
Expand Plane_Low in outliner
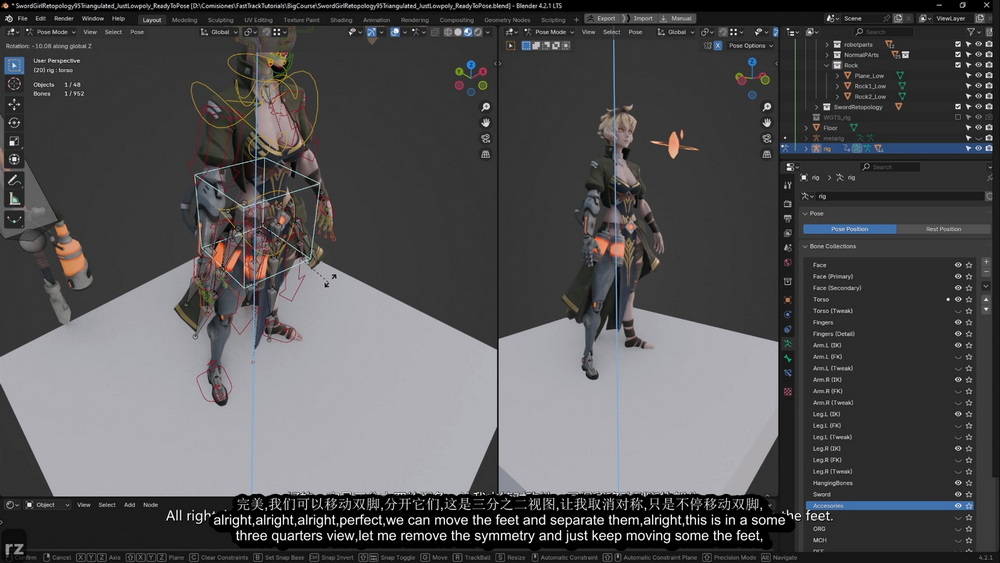click(837, 75)
